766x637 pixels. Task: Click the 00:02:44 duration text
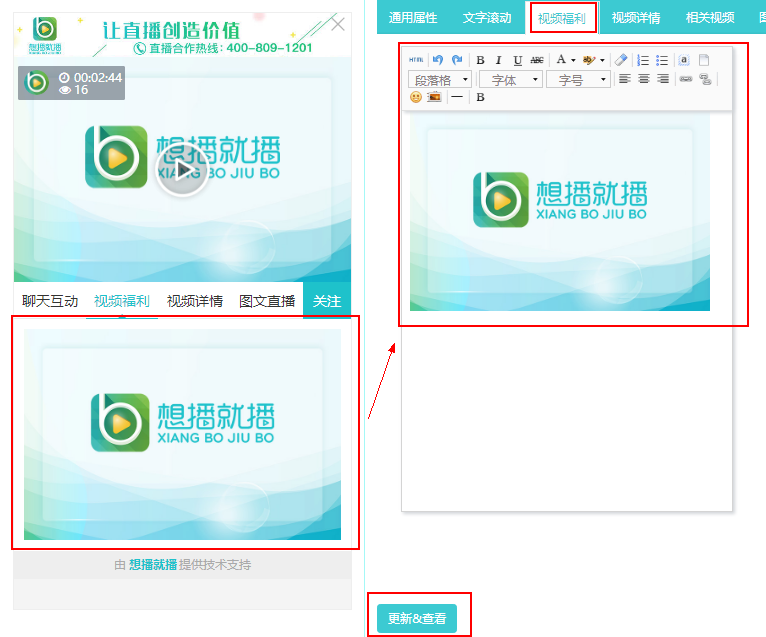pos(98,78)
